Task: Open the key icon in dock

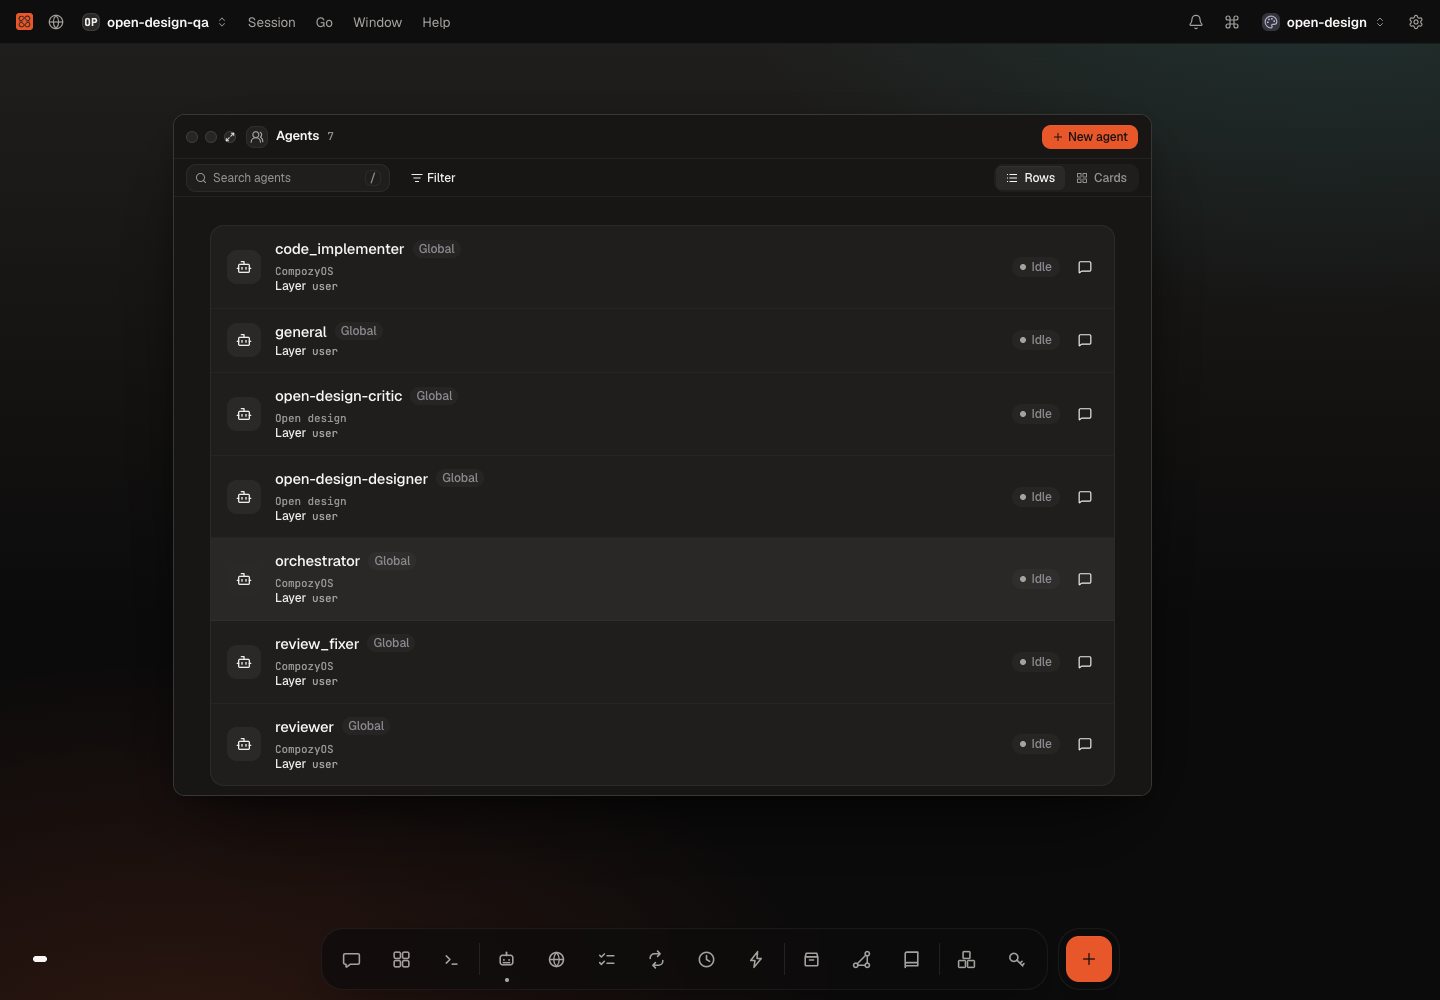Action: (x=1017, y=959)
